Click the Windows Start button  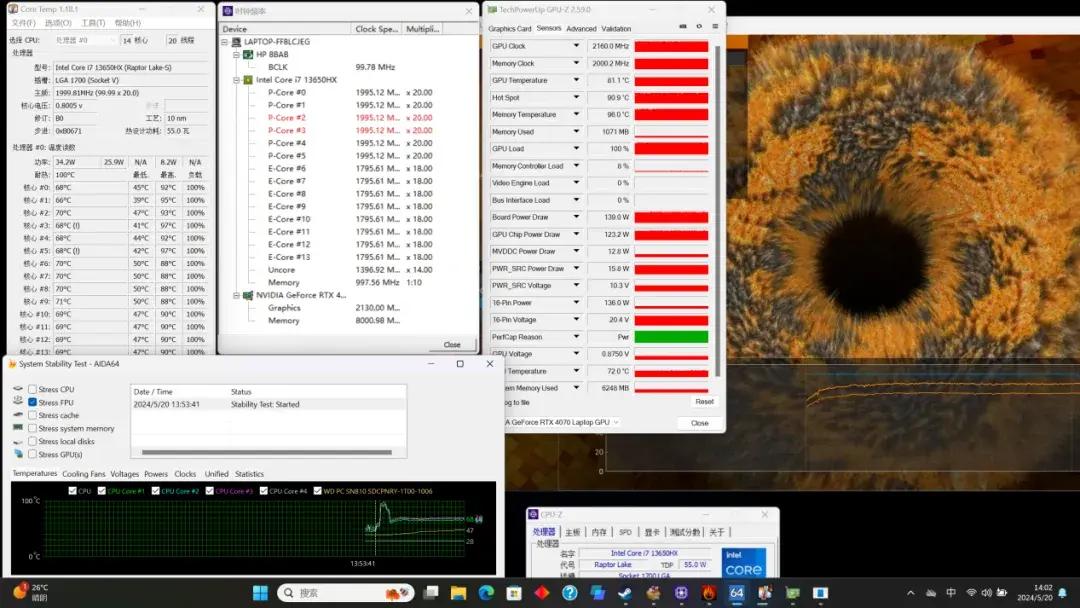tap(260, 593)
